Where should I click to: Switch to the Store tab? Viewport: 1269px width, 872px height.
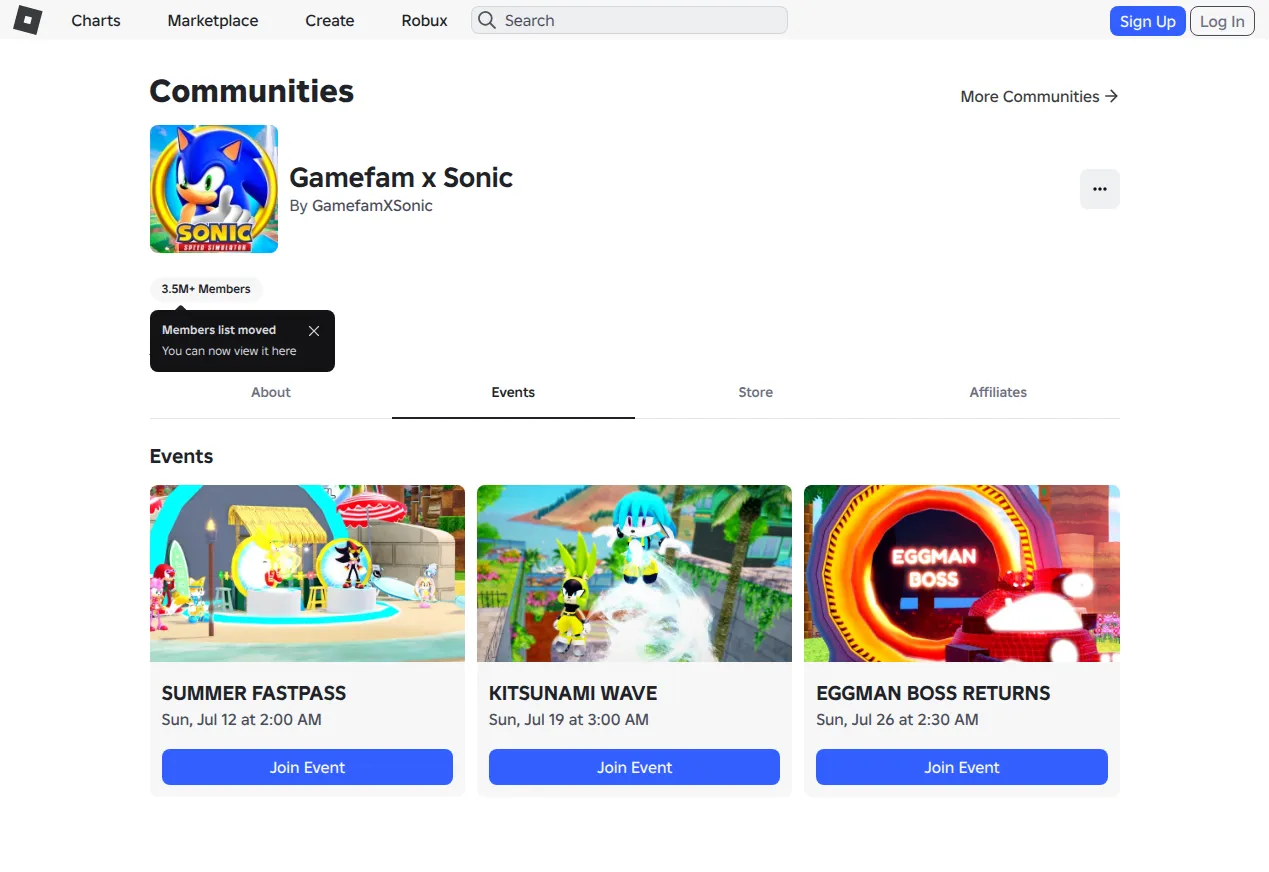(756, 392)
